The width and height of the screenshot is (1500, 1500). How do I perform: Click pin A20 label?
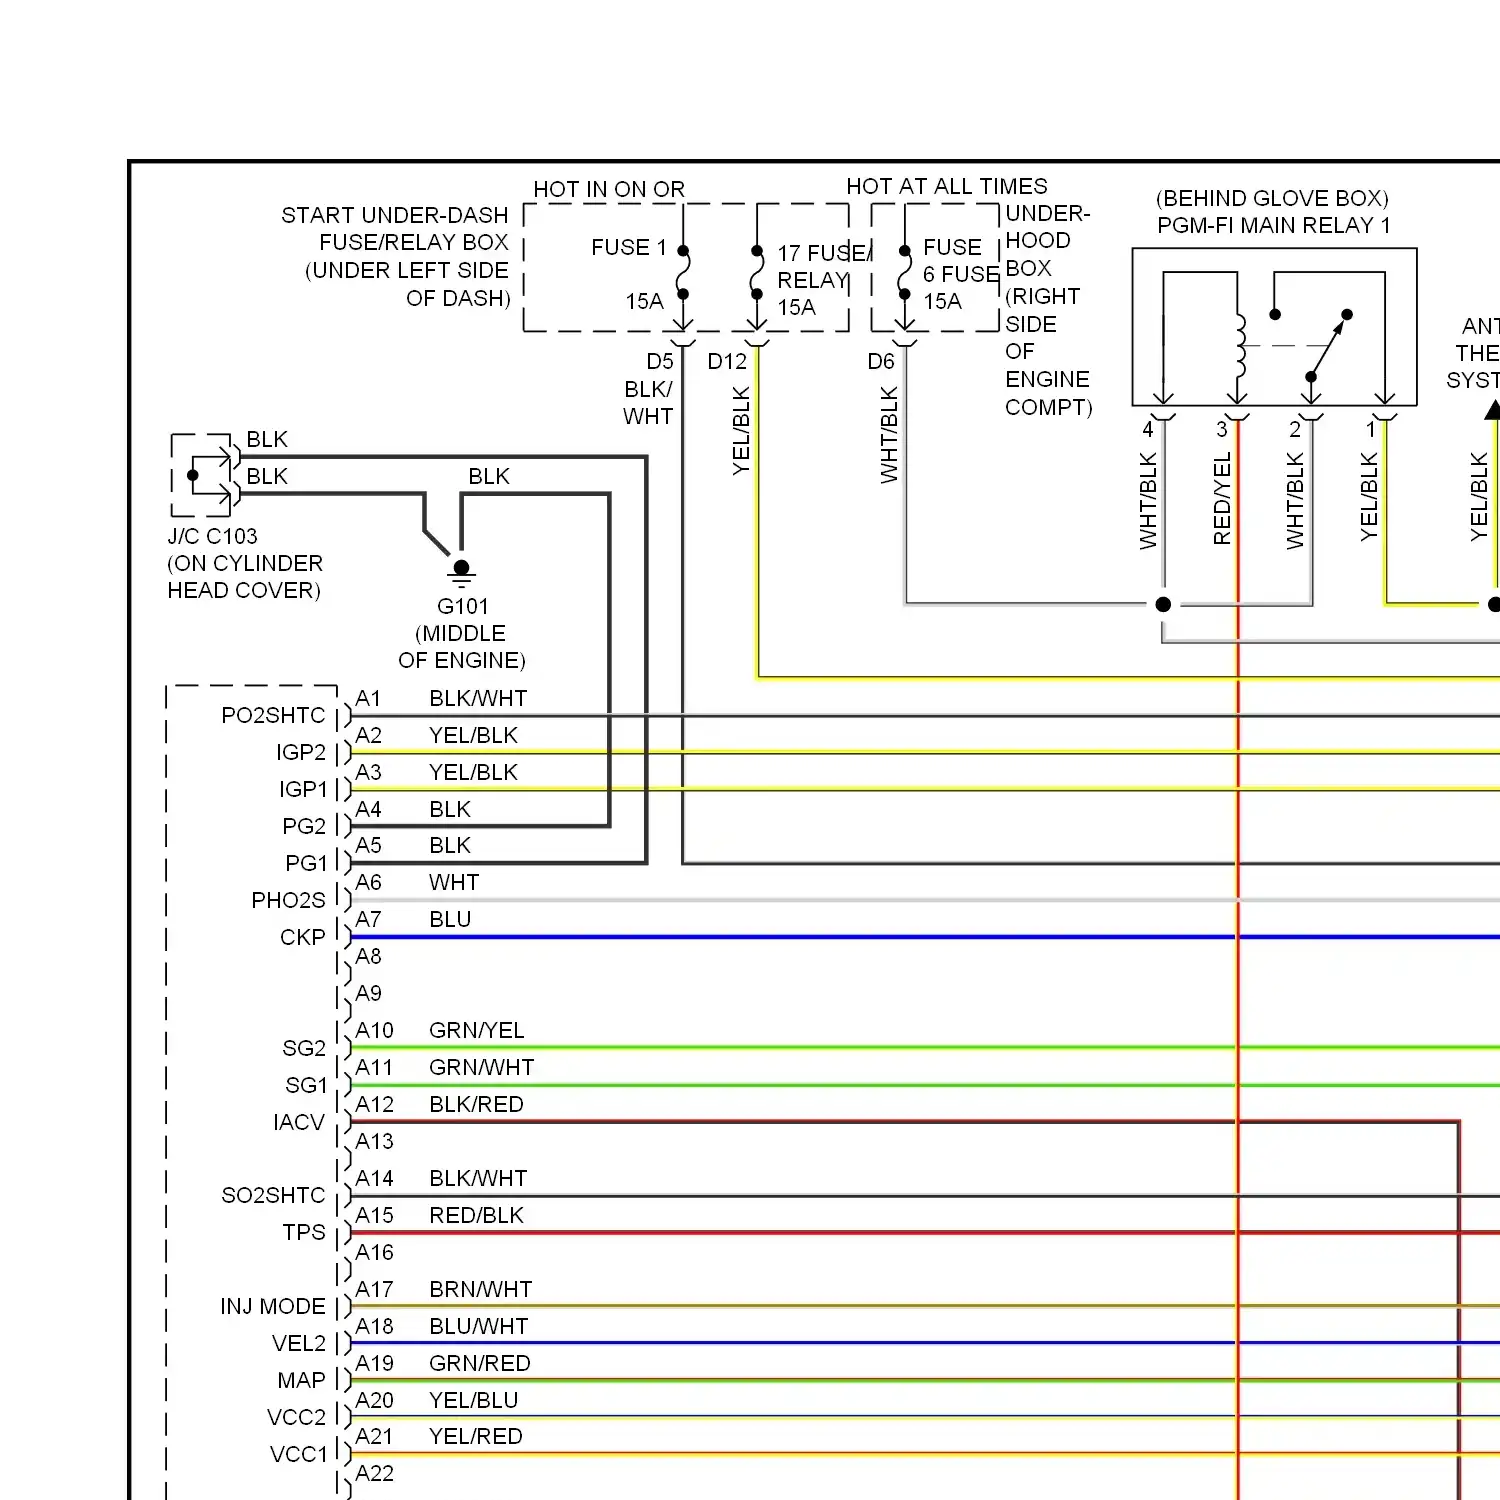[374, 1400]
